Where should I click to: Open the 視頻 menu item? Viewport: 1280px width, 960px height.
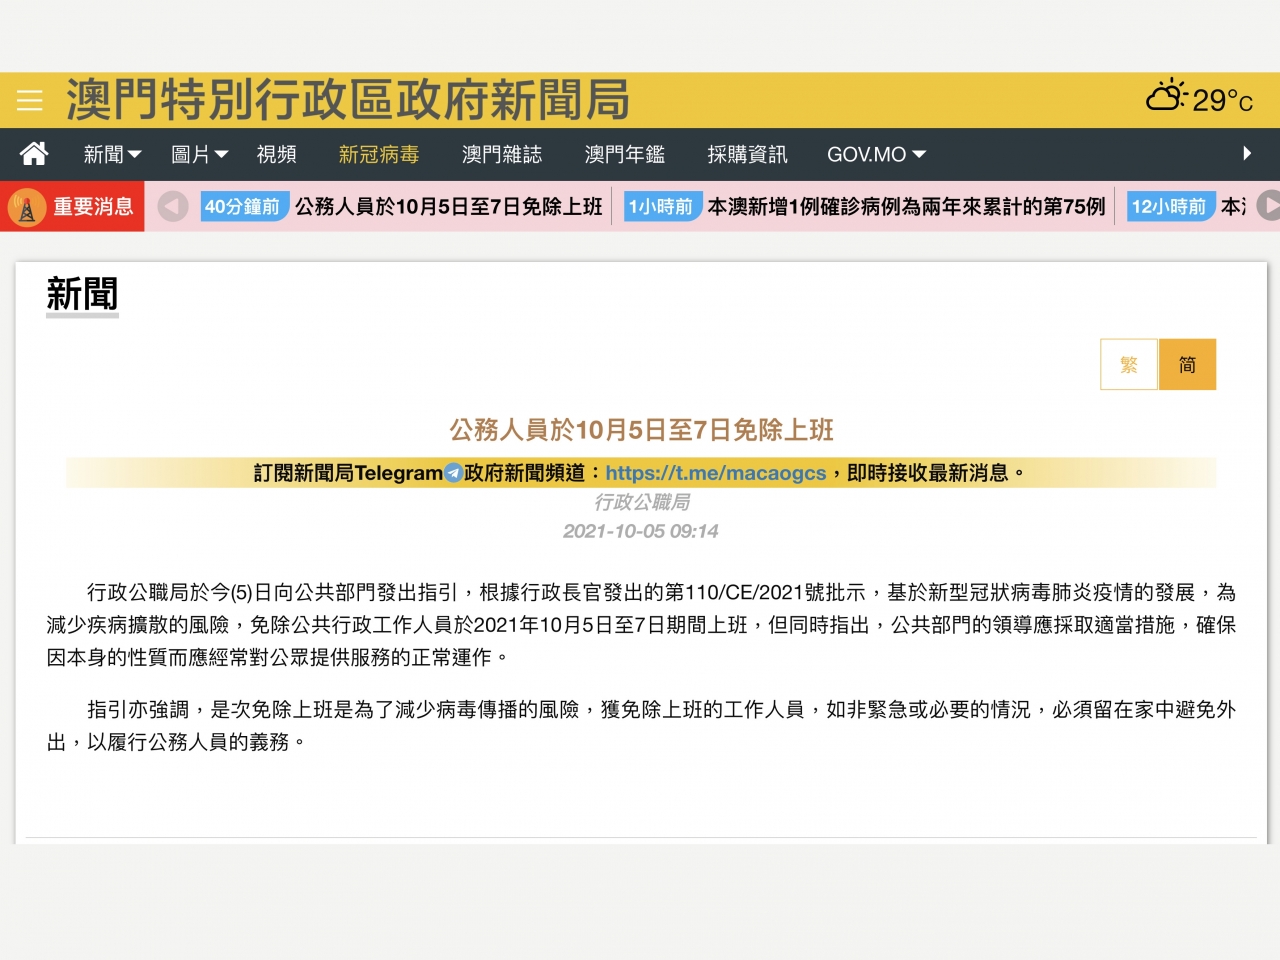276,154
